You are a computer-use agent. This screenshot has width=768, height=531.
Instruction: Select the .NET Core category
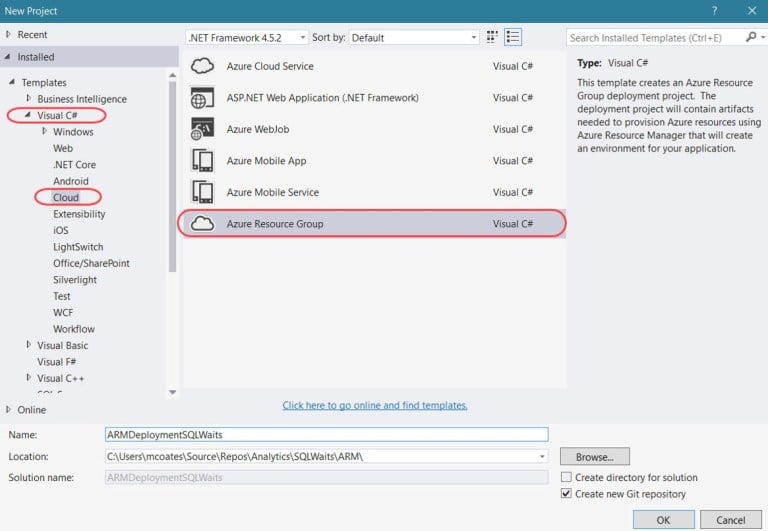pyautogui.click(x=74, y=165)
